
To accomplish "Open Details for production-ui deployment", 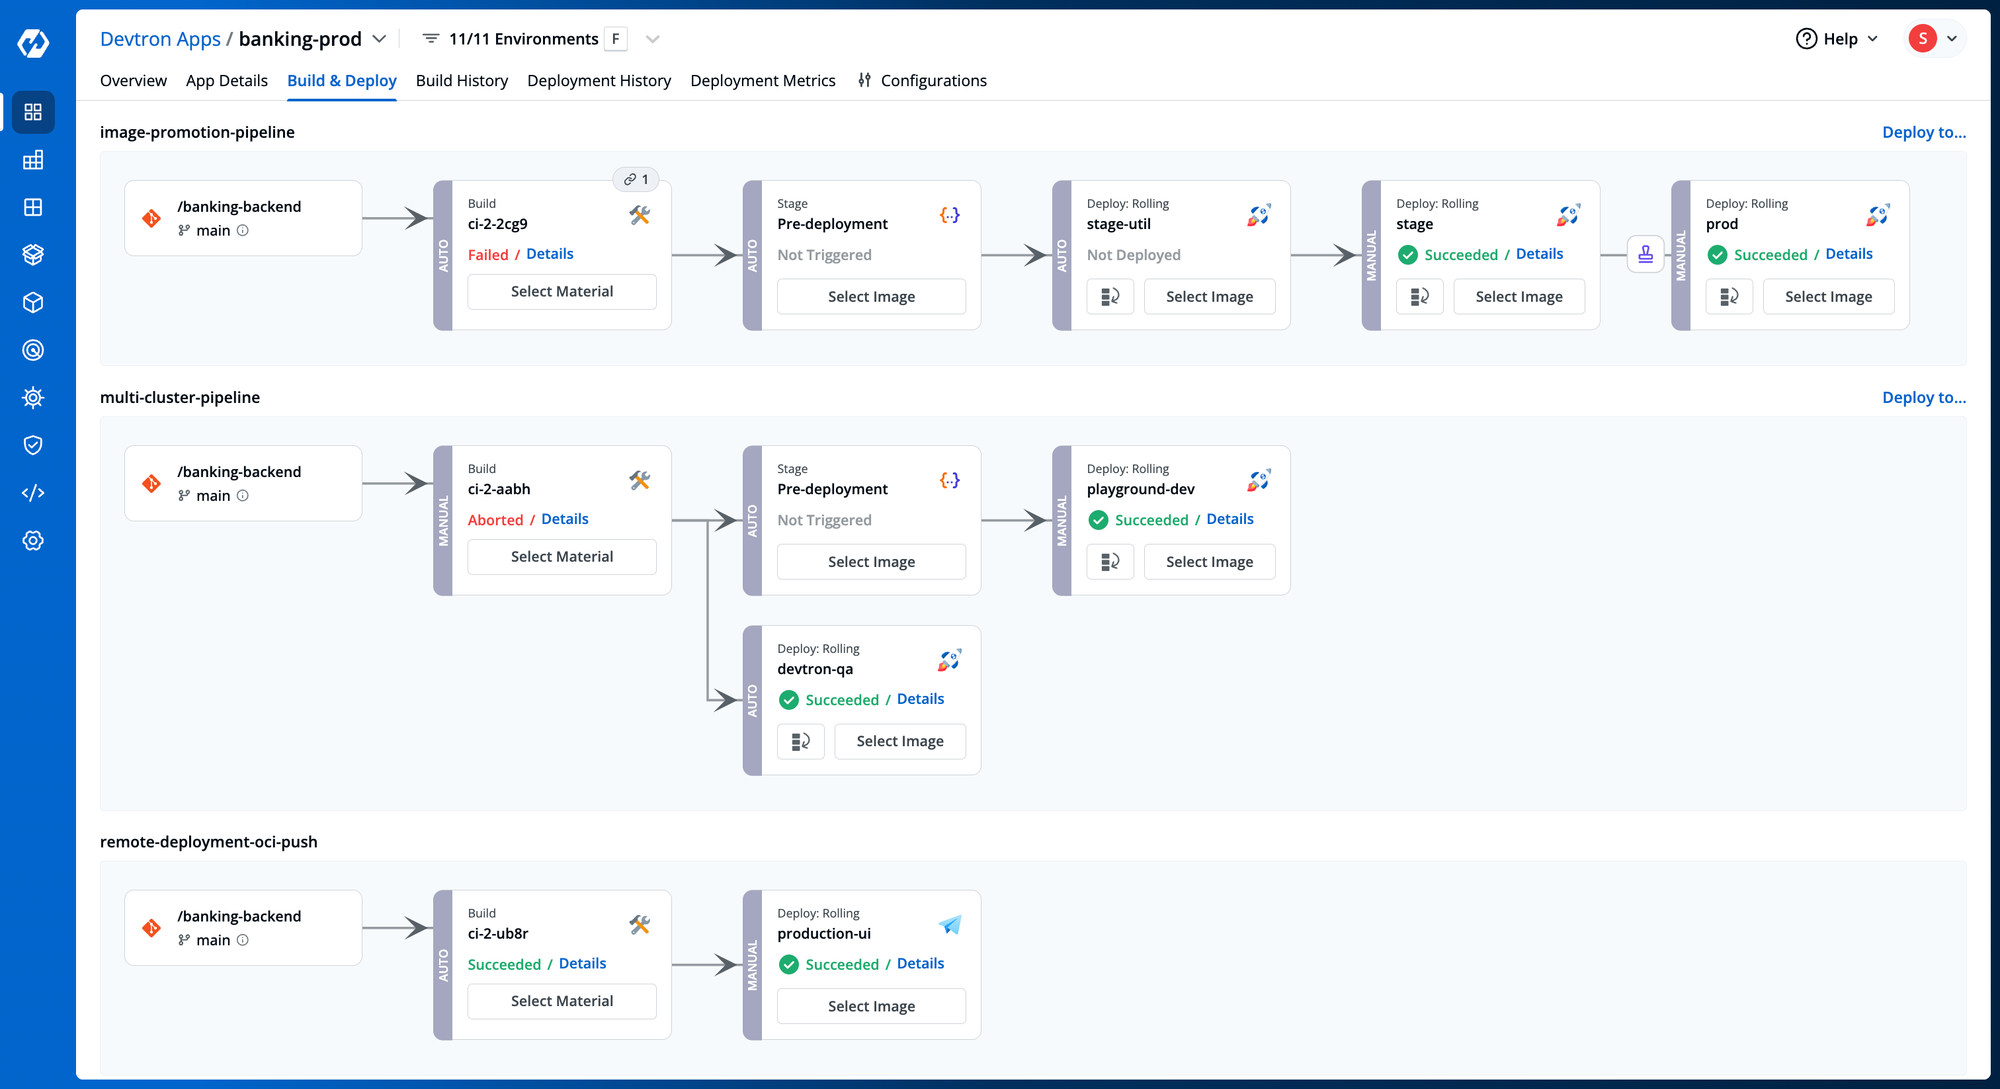I will 921,964.
